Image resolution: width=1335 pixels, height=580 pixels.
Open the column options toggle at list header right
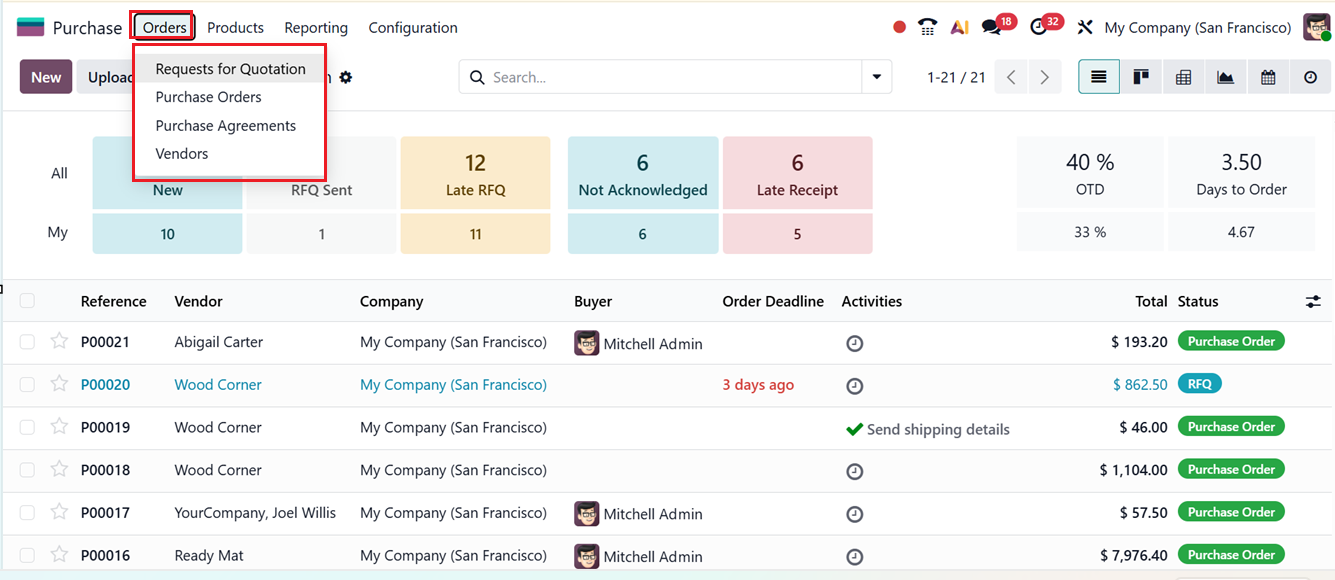[x=1313, y=300]
